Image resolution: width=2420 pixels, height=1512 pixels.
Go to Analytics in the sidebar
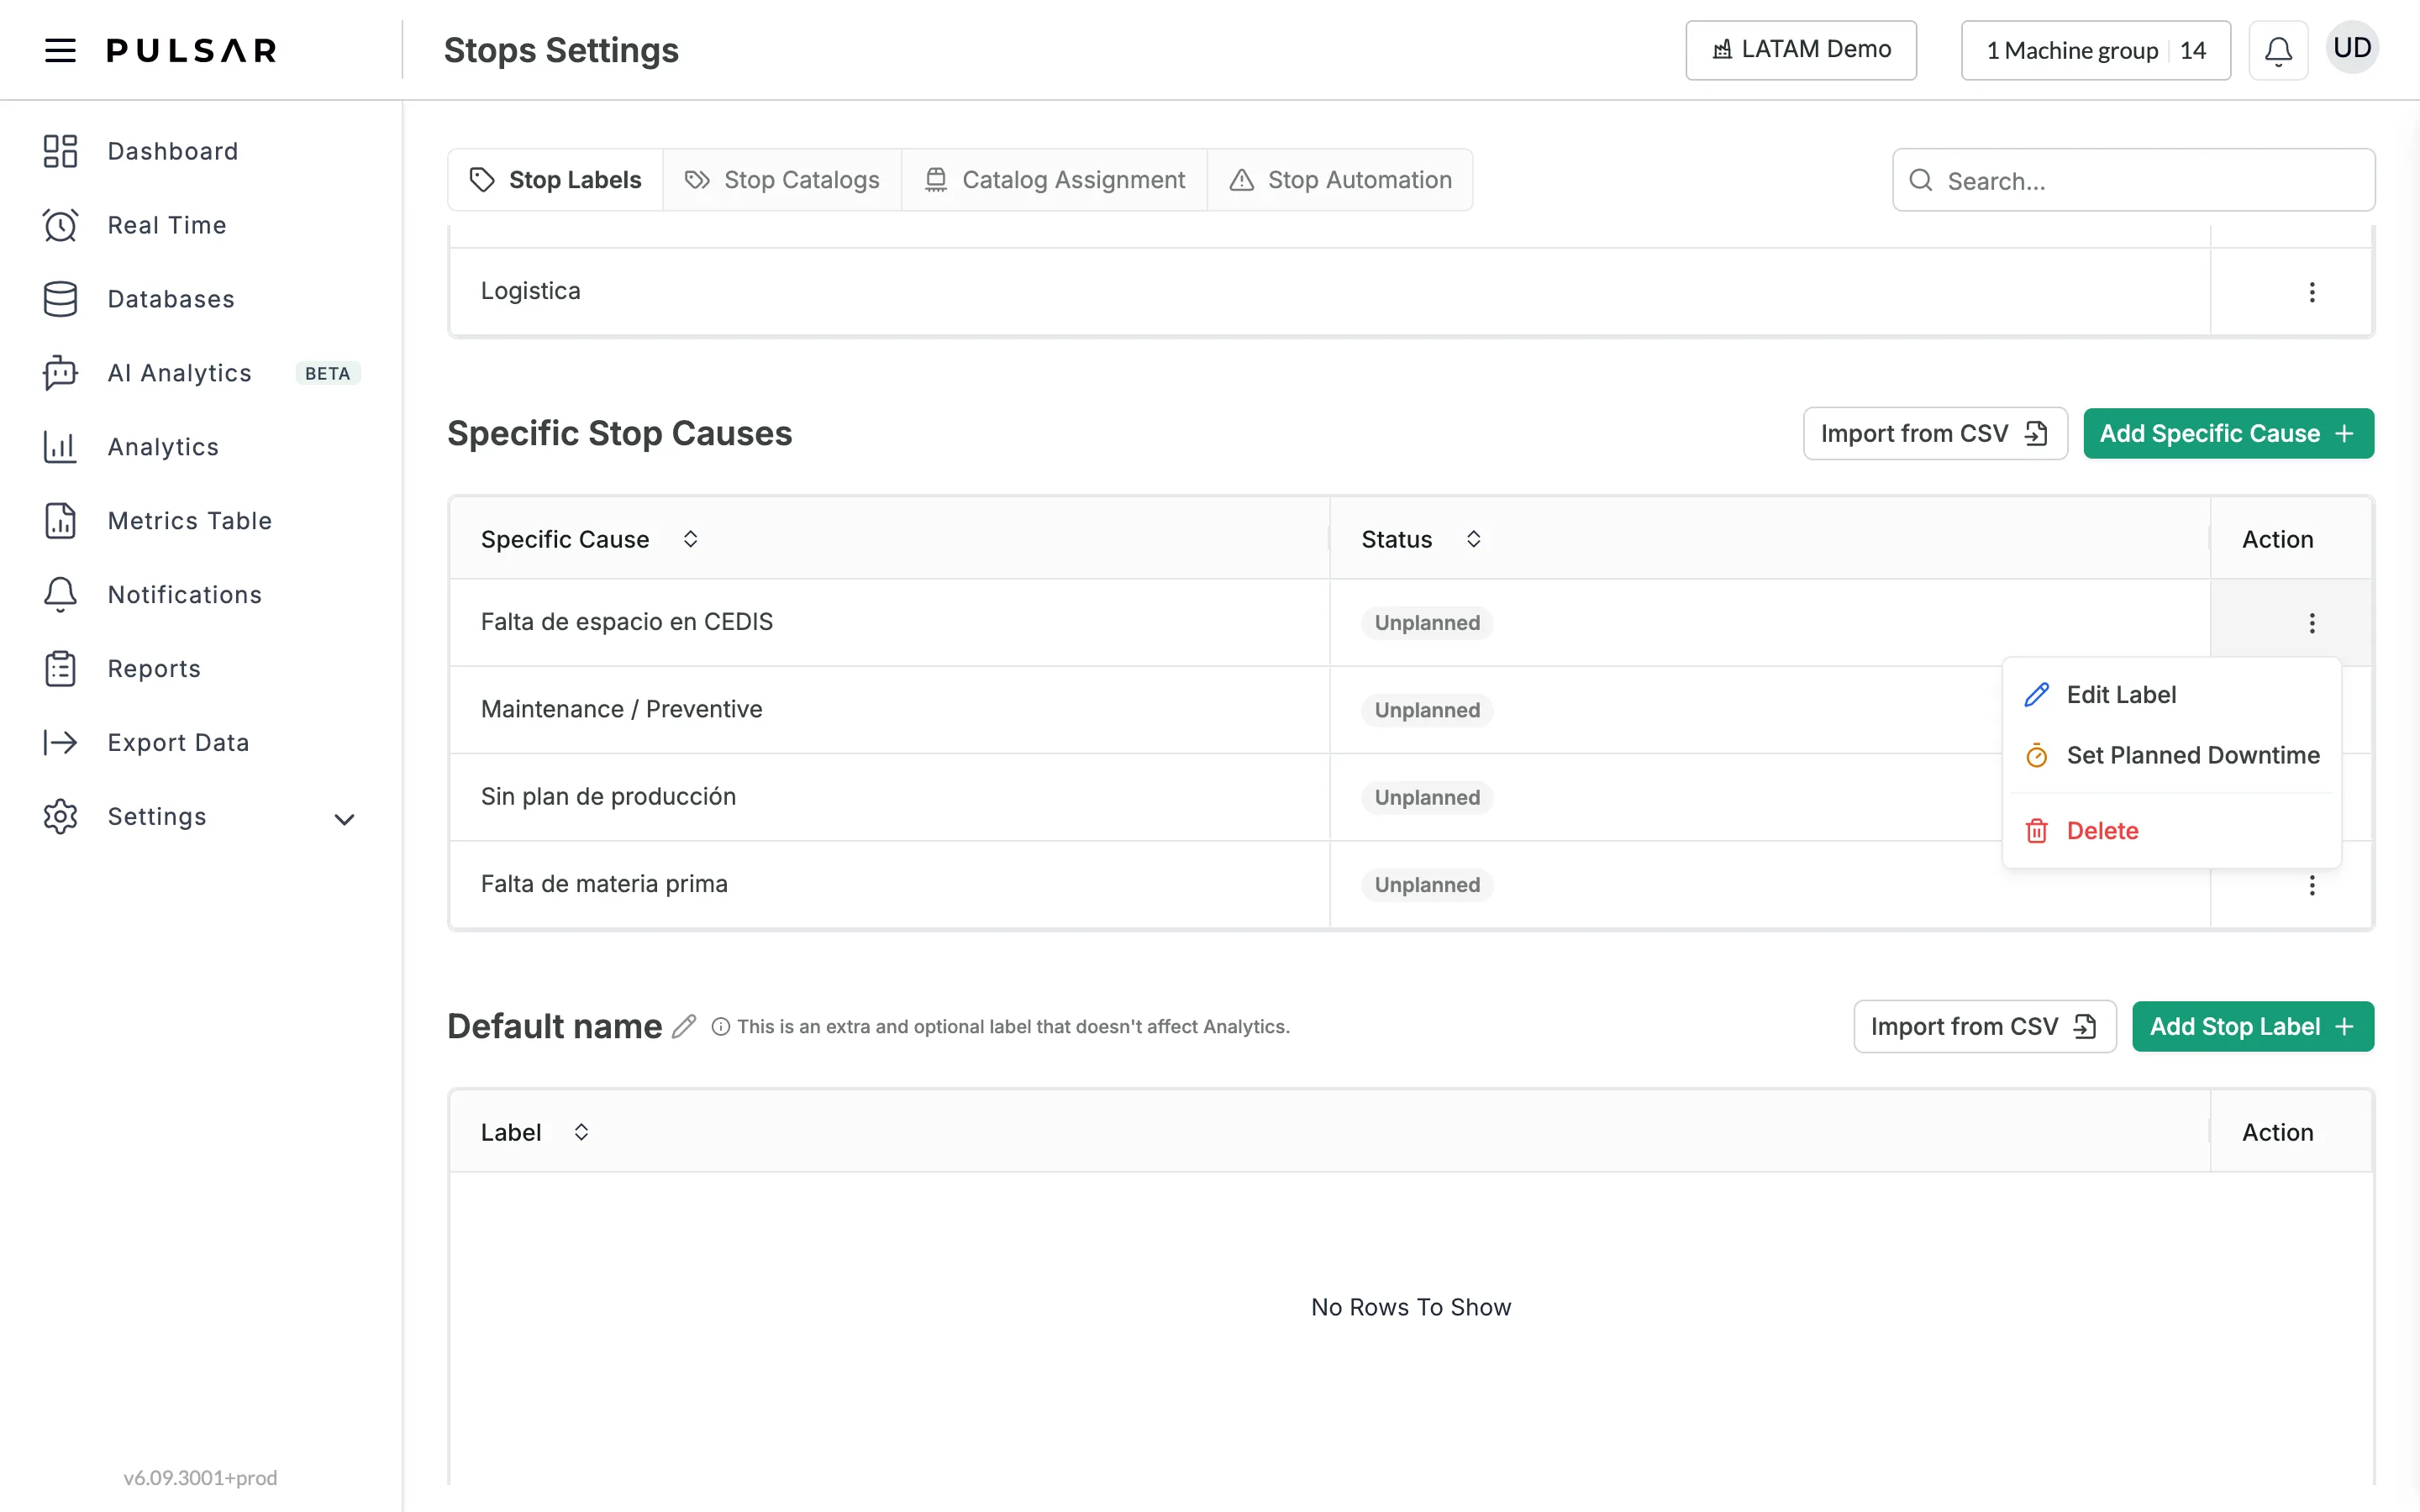click(162, 447)
